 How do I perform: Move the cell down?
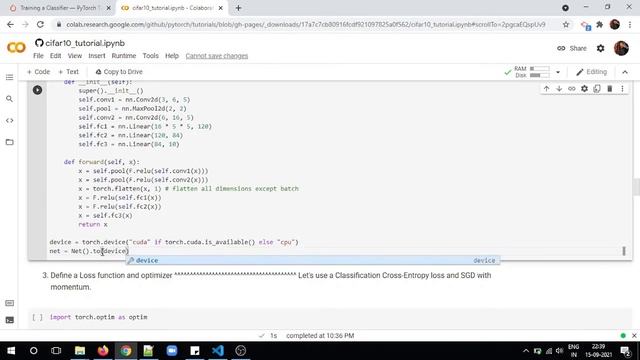559,89
